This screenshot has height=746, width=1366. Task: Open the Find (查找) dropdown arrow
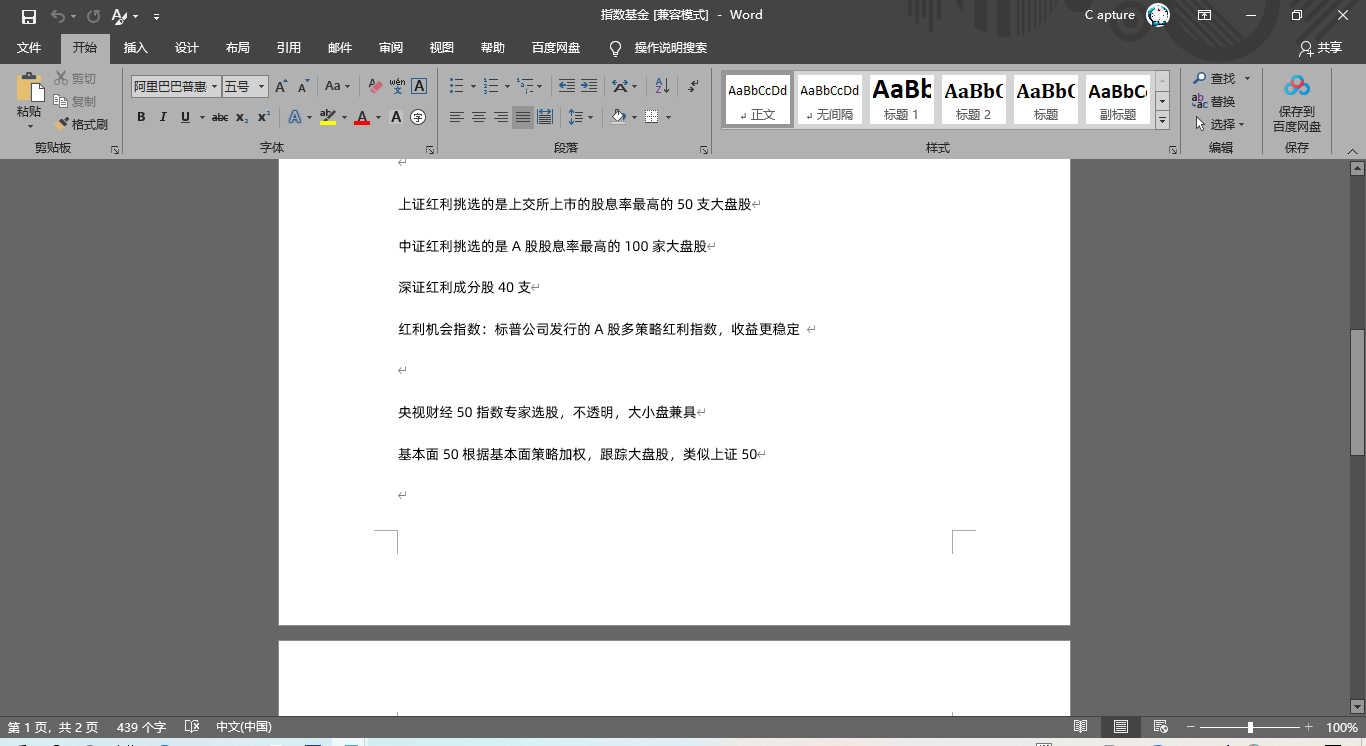click(x=1247, y=78)
